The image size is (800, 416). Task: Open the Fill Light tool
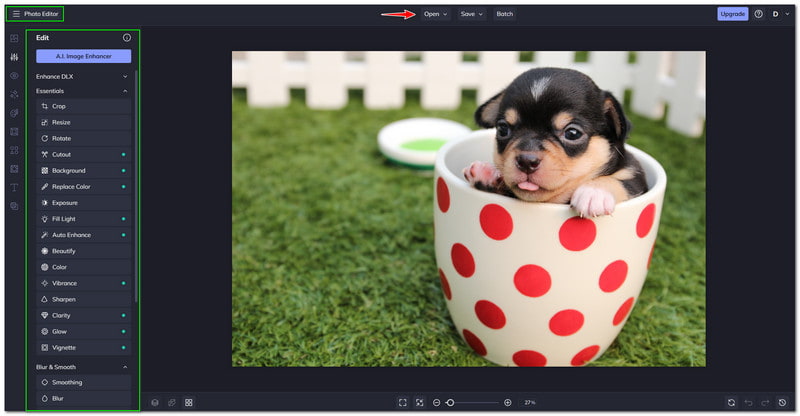(x=84, y=219)
